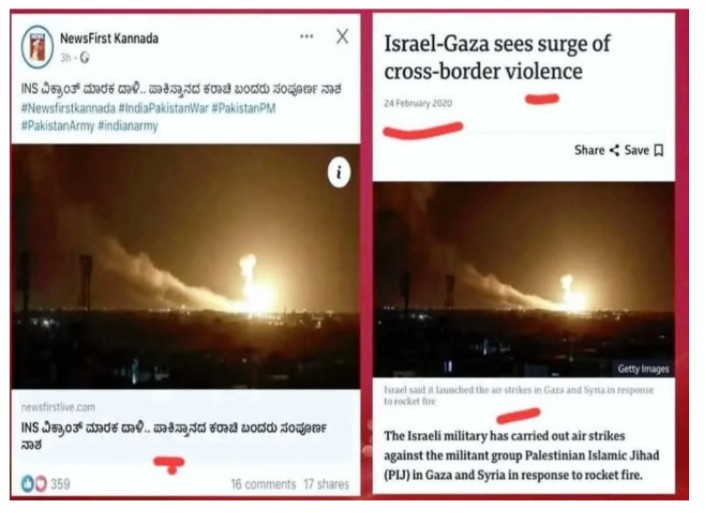Open the three-dot post options menu
706x513 pixels.
[x=307, y=36]
